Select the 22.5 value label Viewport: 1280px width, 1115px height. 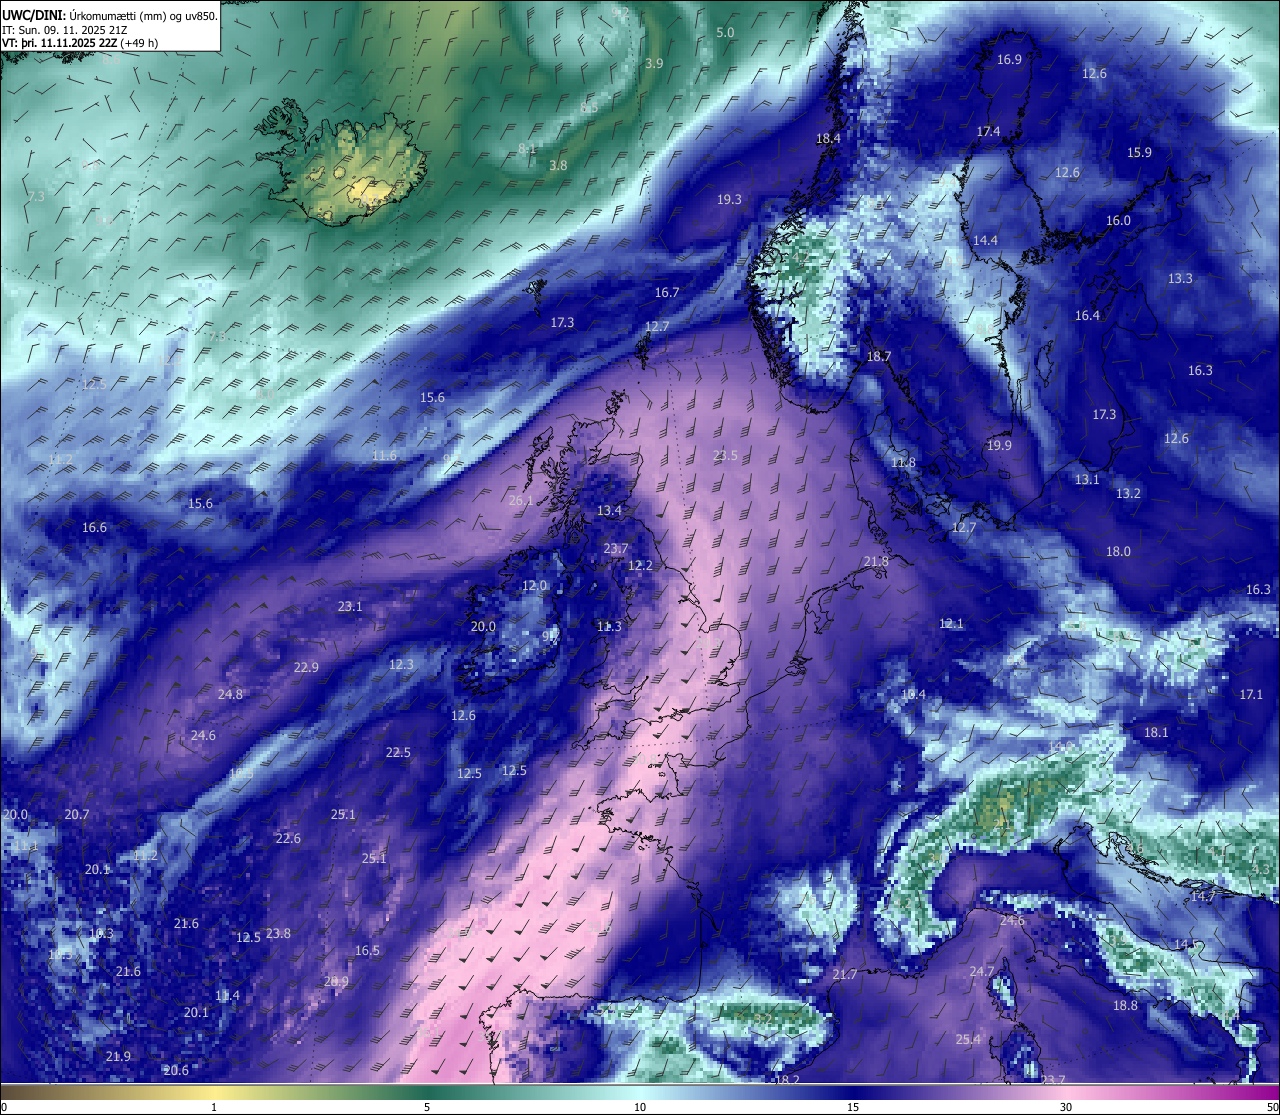398,752
